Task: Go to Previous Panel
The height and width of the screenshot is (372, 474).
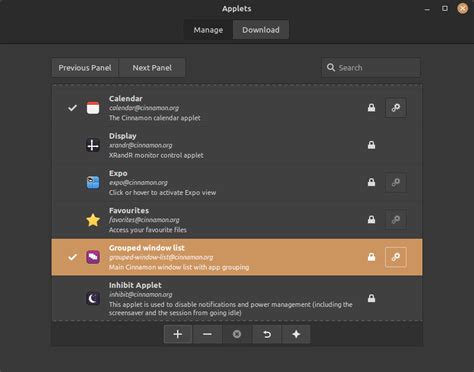Action: 85,68
